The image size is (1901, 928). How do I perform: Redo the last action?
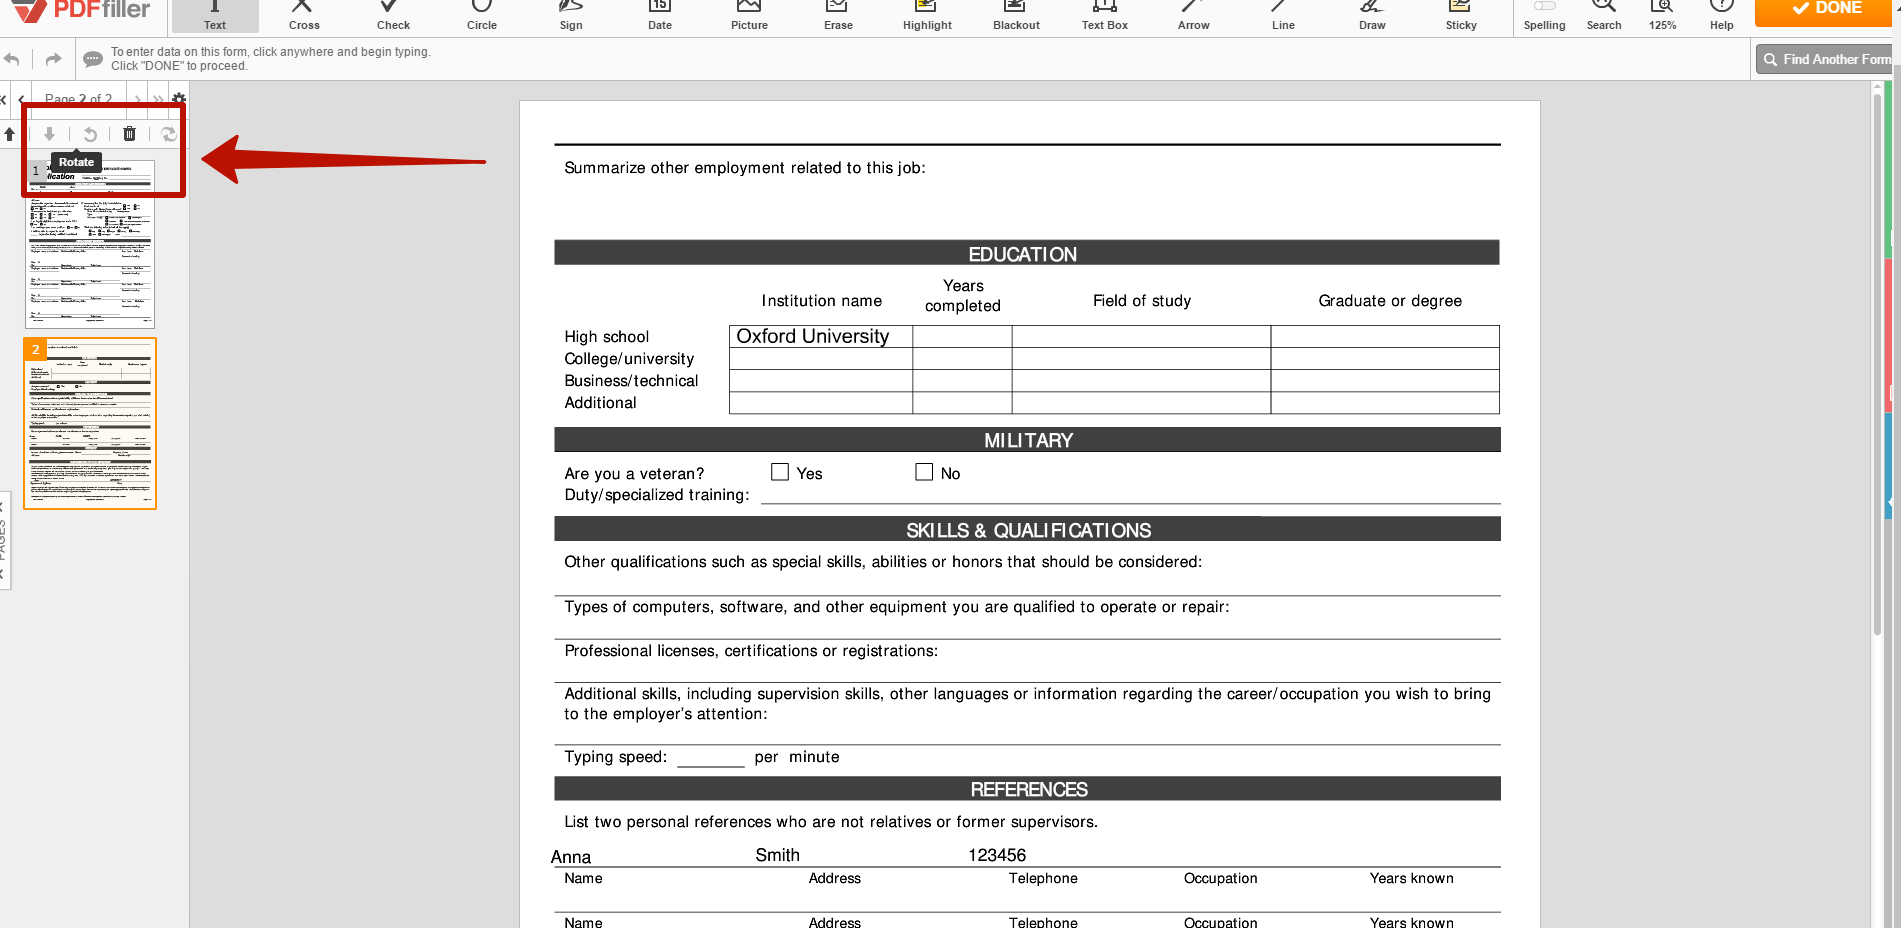pyautogui.click(x=53, y=59)
